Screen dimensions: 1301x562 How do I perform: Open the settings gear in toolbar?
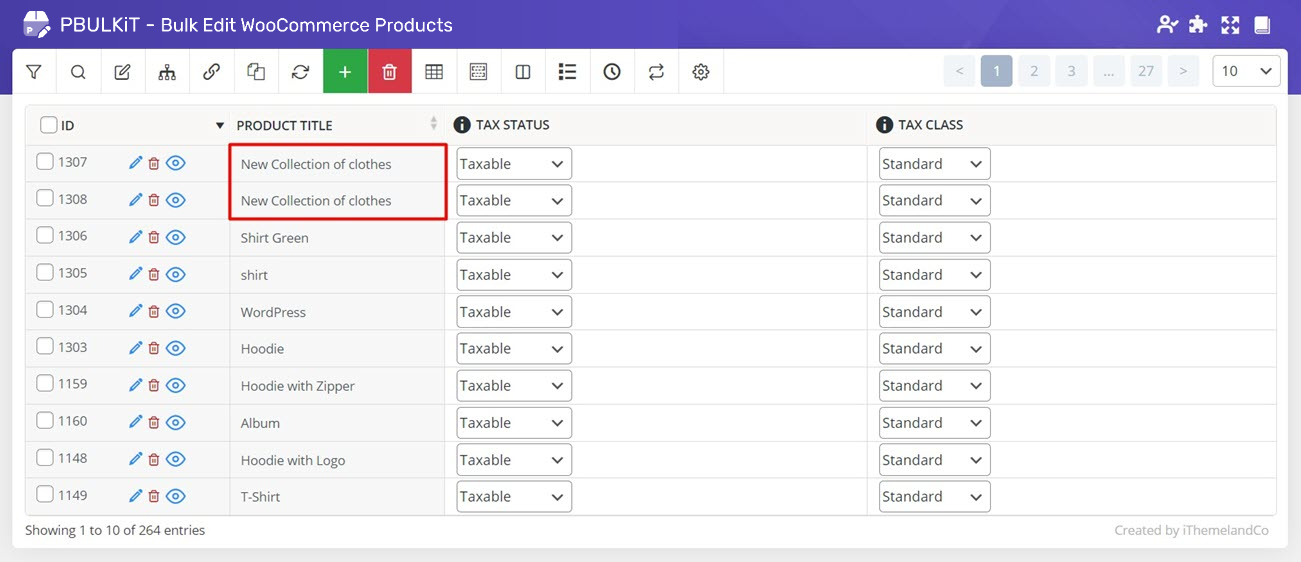tap(701, 72)
